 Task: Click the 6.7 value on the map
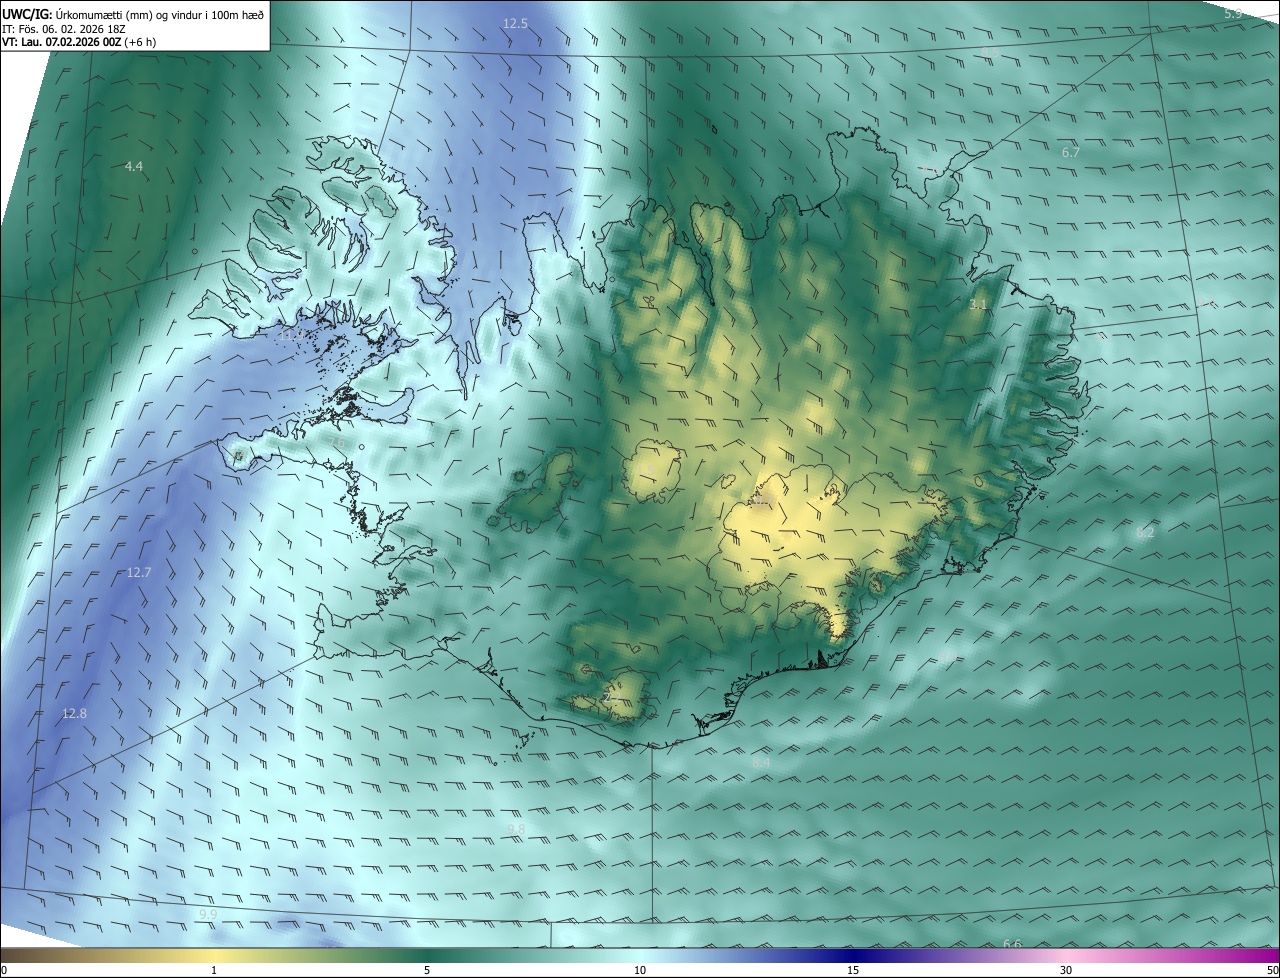1070,152
